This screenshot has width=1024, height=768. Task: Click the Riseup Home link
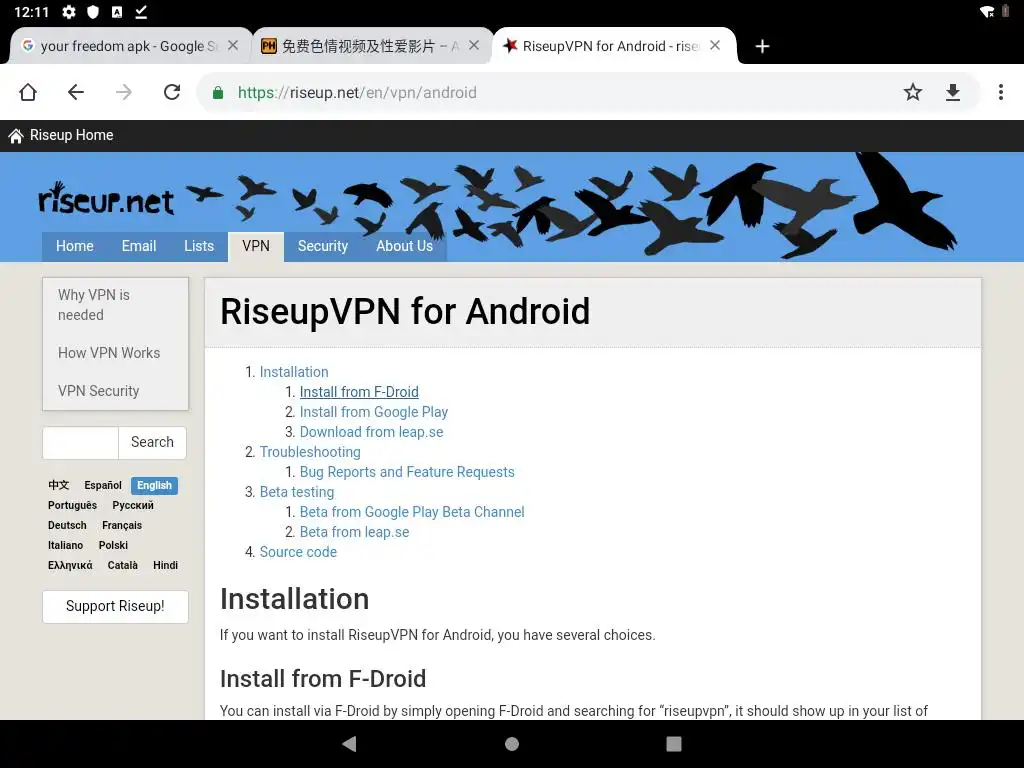click(61, 135)
